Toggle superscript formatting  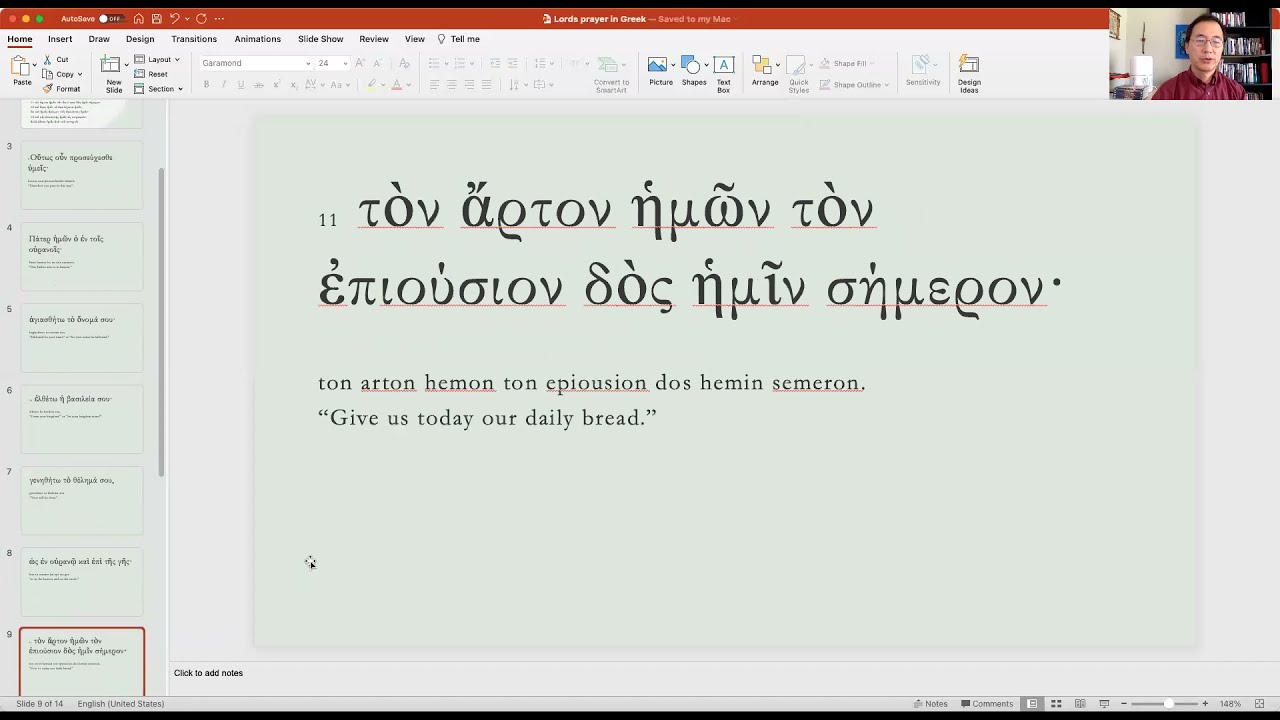coord(277,85)
